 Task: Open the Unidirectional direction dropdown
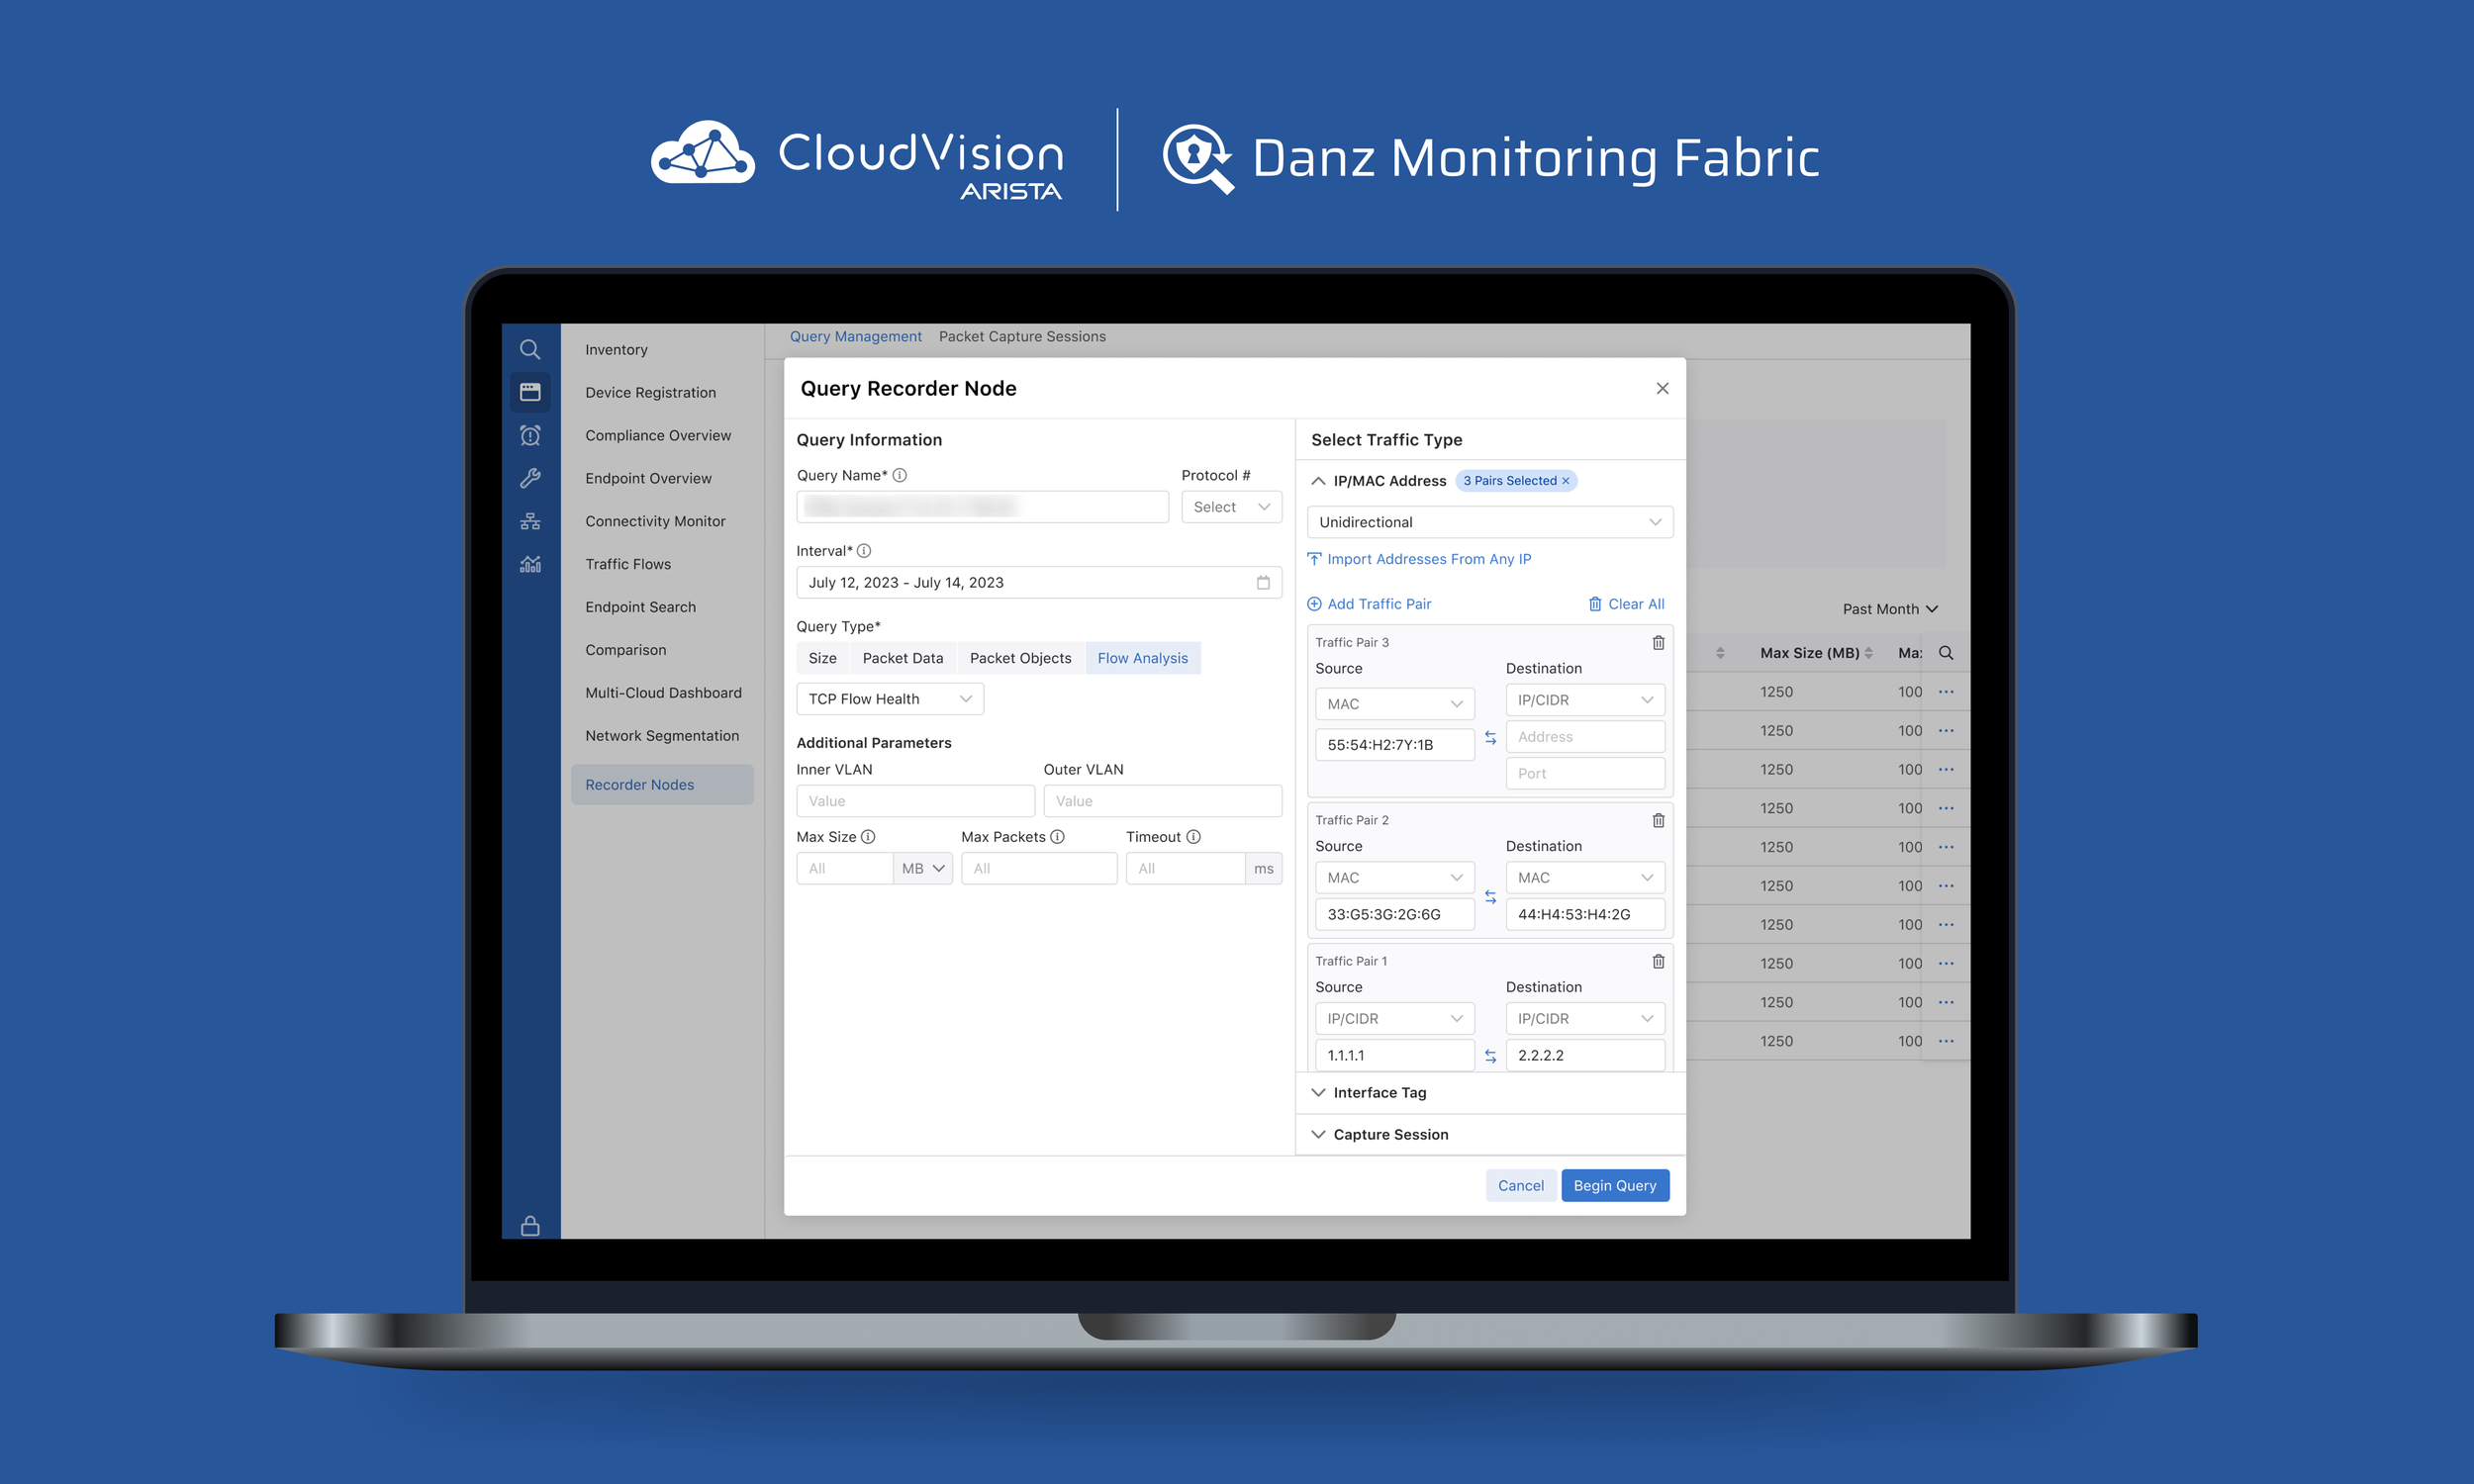[1489, 522]
